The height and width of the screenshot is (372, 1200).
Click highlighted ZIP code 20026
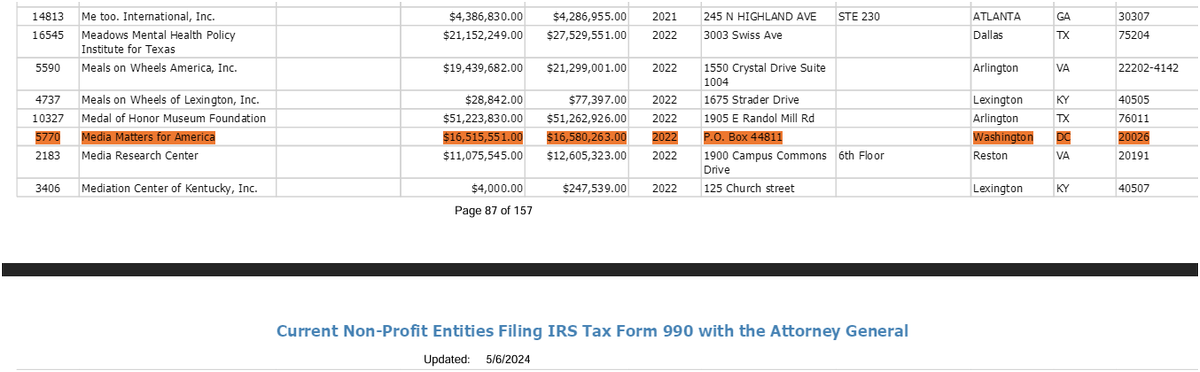(1135, 137)
